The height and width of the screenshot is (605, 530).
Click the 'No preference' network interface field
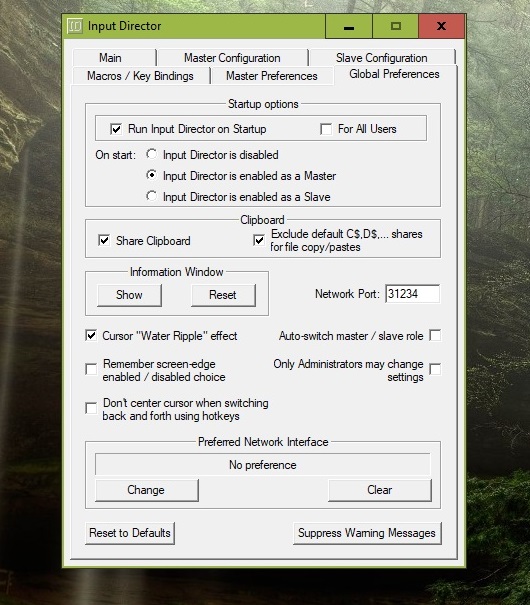[263, 465]
